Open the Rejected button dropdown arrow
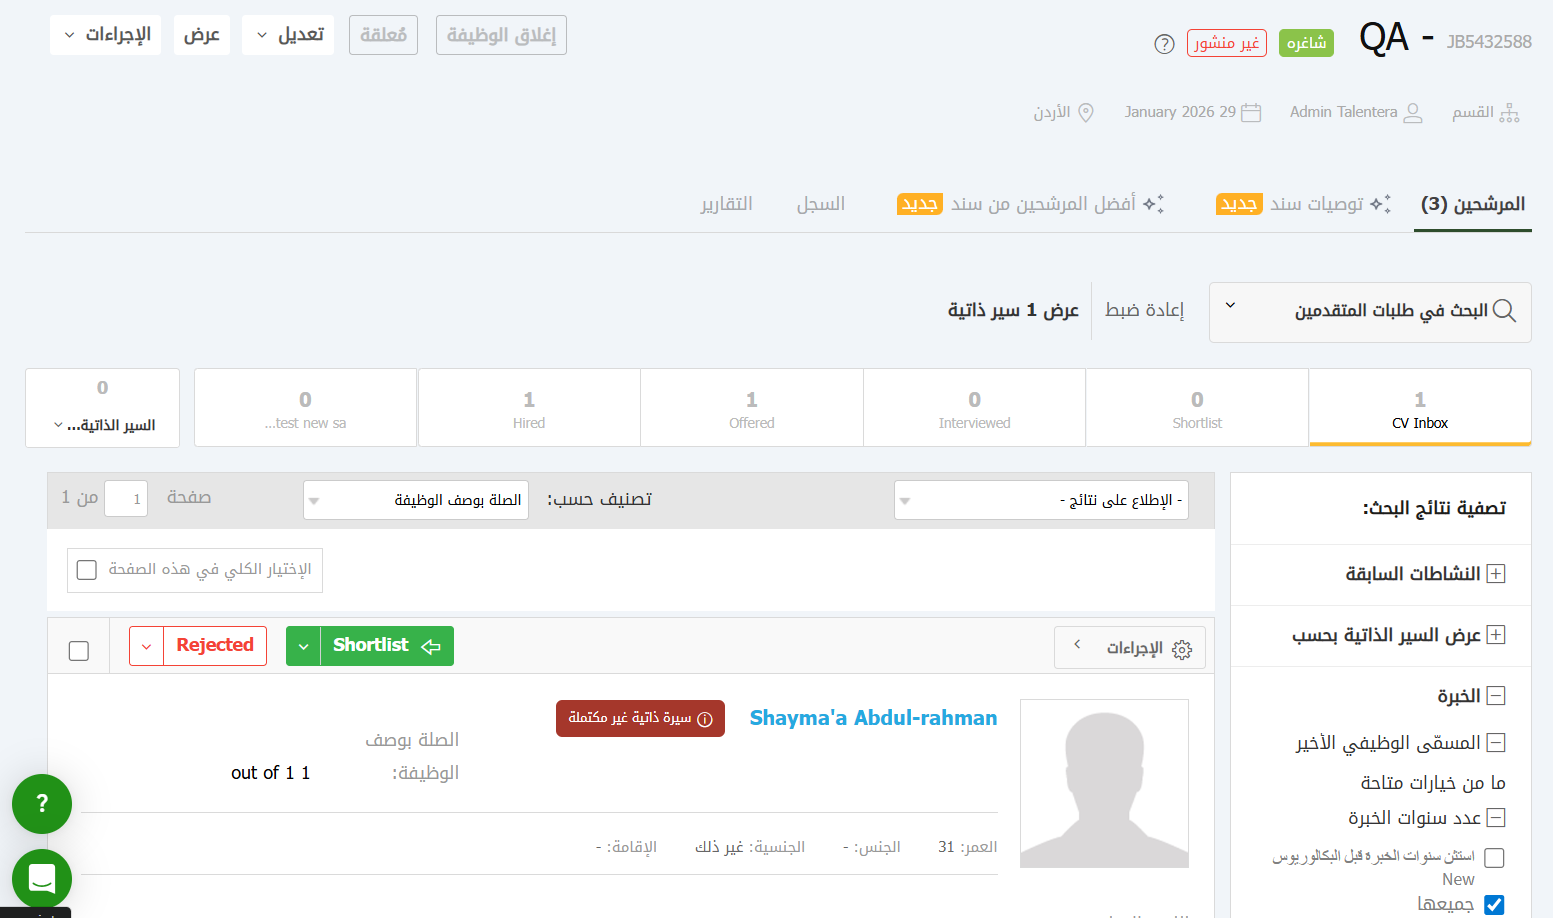This screenshot has height=918, width=1553. pos(147,646)
